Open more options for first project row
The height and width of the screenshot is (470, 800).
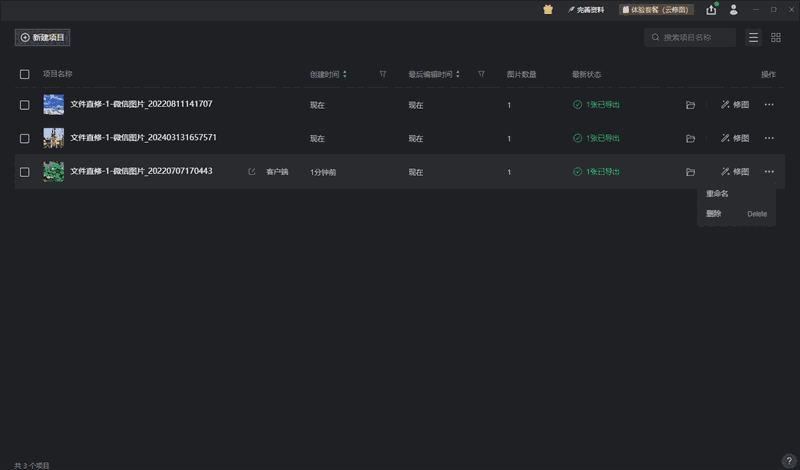pyautogui.click(x=769, y=105)
